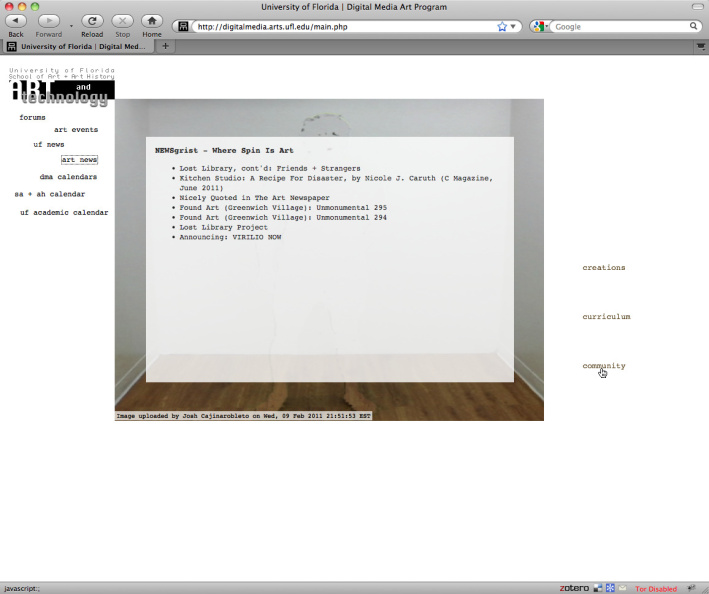
Task: Go back with the Back arrow button
Action: [x=16, y=21]
